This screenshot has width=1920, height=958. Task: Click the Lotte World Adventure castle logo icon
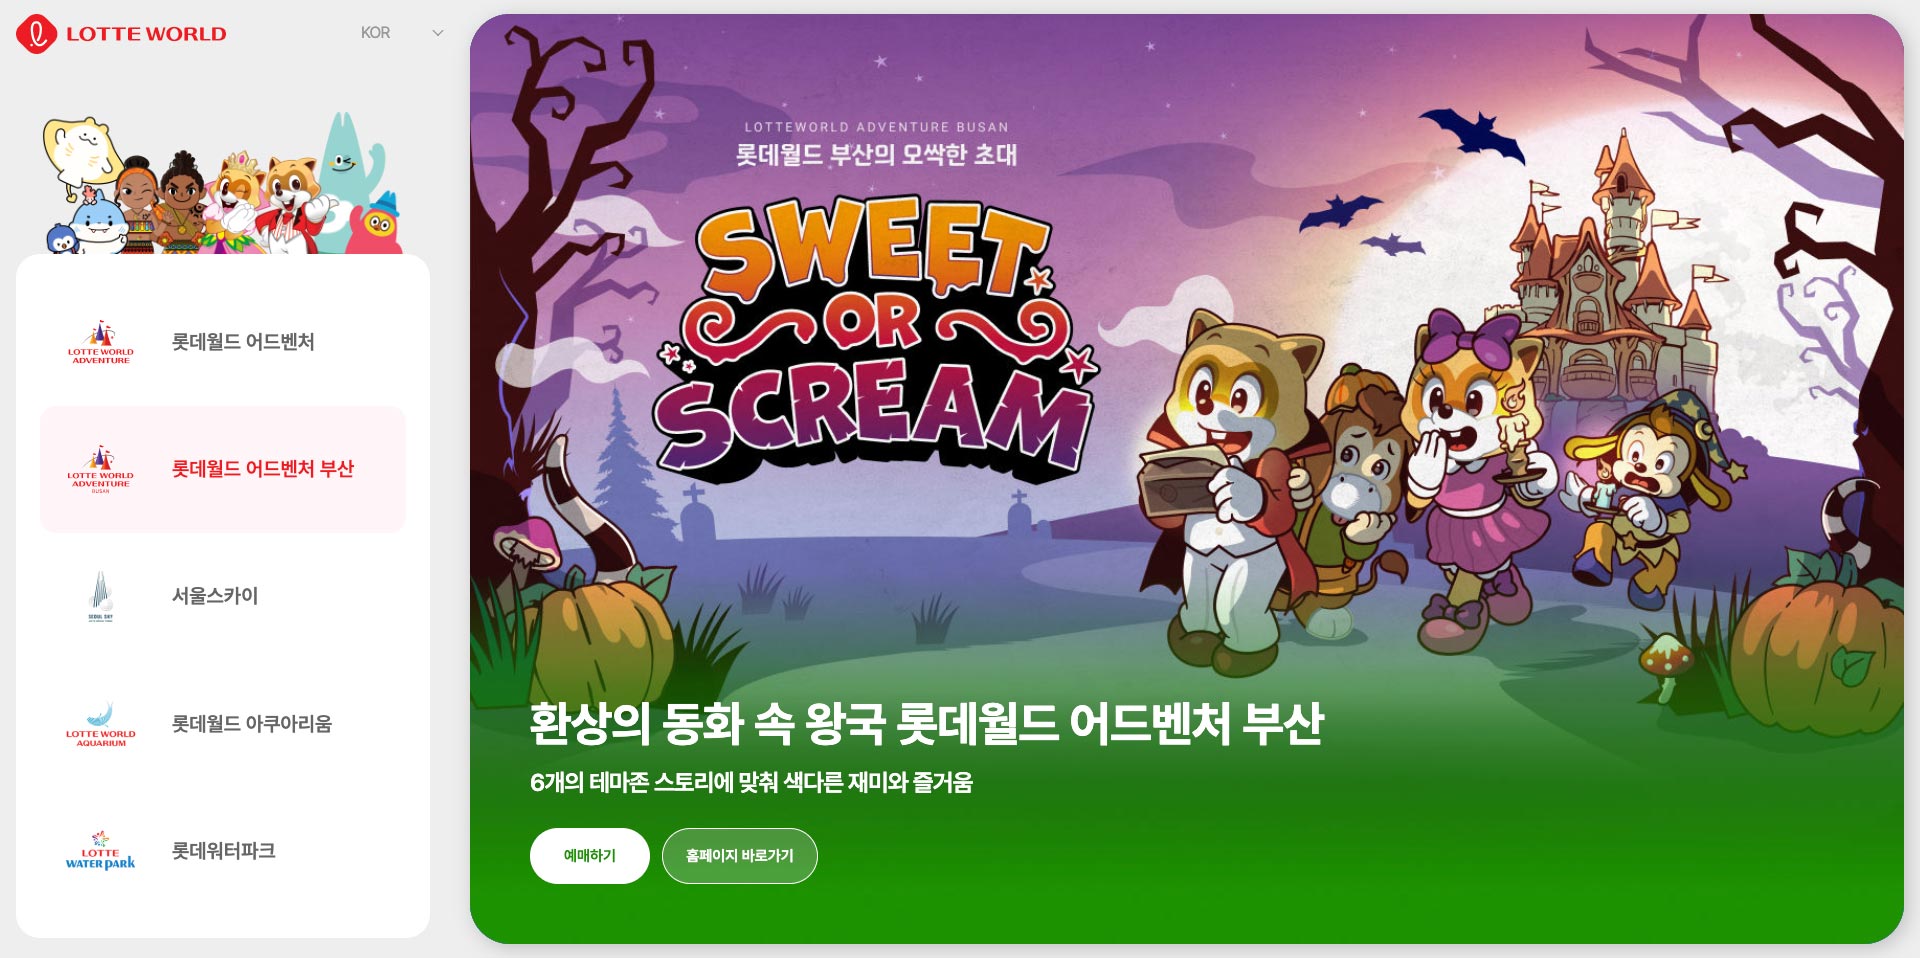click(x=101, y=342)
